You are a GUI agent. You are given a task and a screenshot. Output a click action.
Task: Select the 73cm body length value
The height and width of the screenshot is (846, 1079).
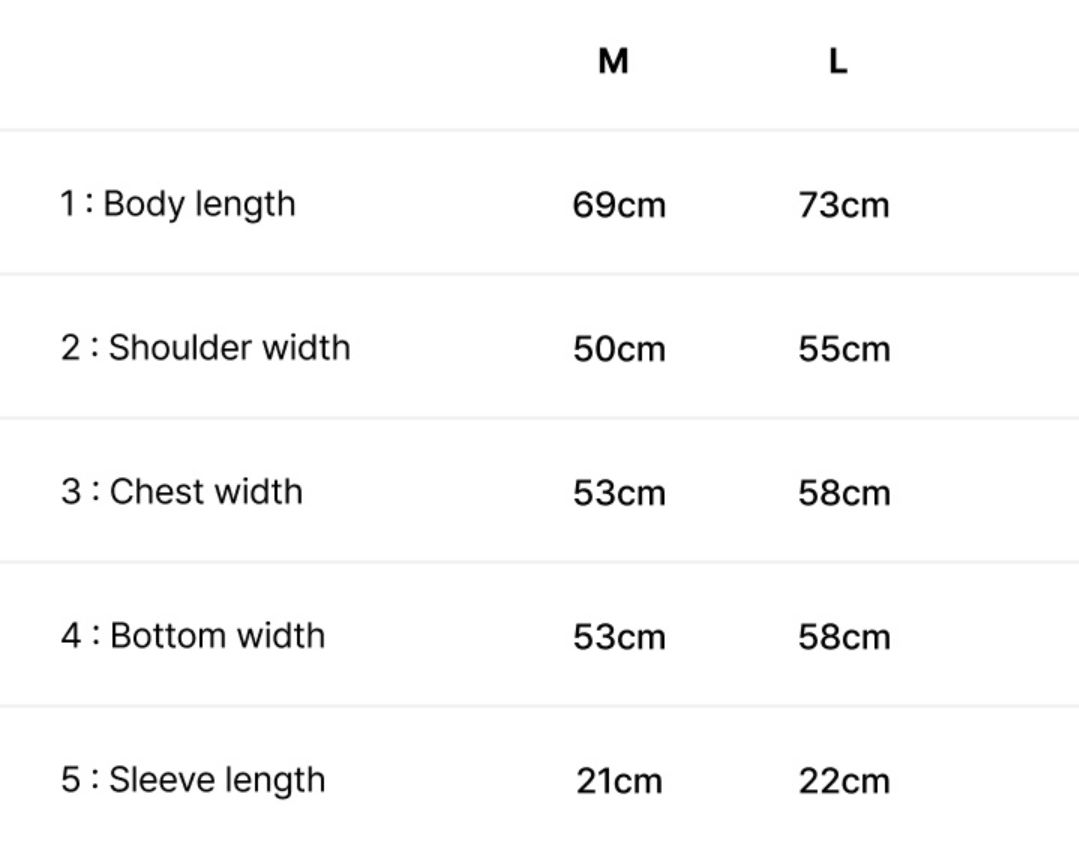click(843, 205)
